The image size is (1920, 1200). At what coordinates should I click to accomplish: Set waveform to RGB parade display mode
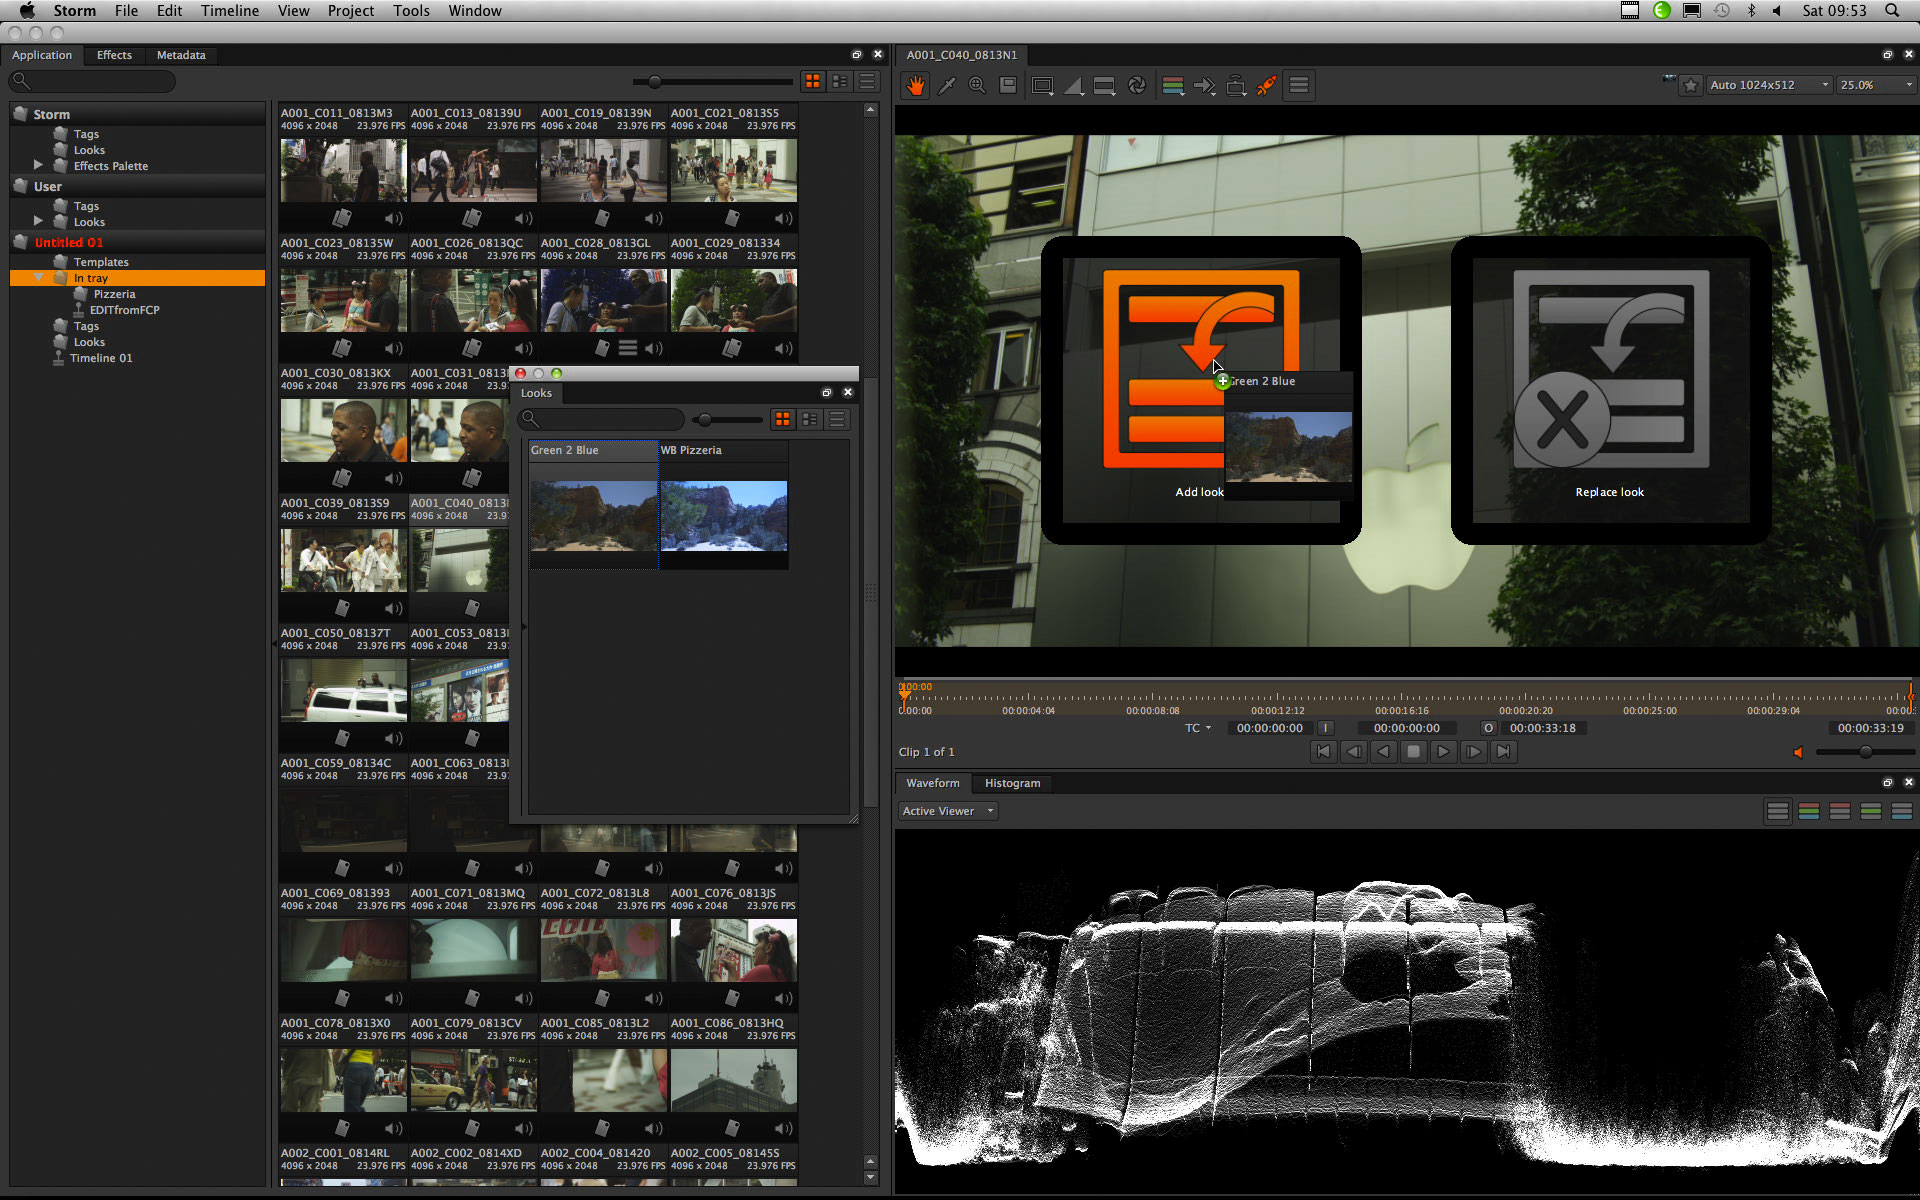point(1808,811)
